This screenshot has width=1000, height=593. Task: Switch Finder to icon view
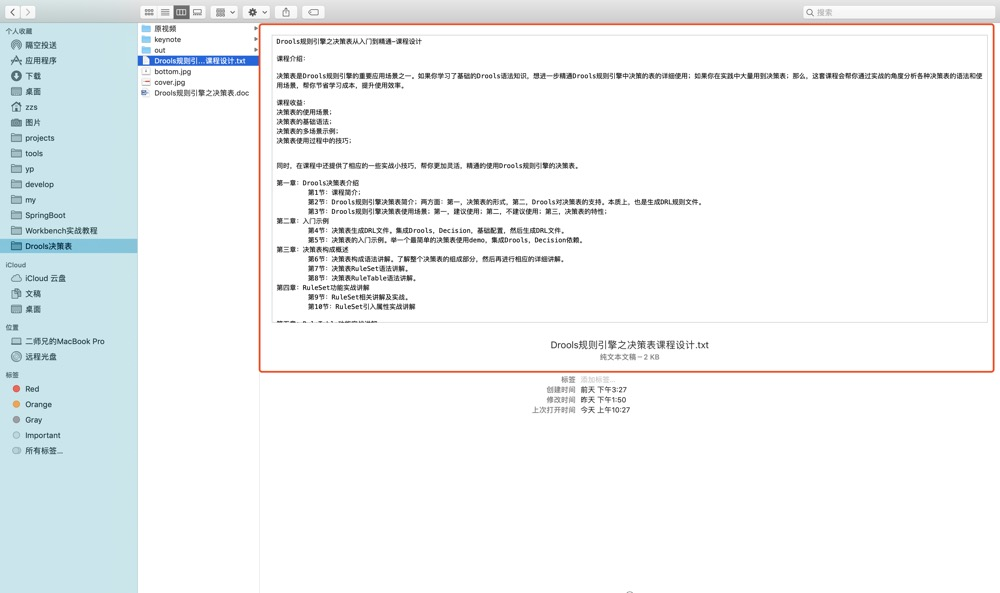pos(149,12)
